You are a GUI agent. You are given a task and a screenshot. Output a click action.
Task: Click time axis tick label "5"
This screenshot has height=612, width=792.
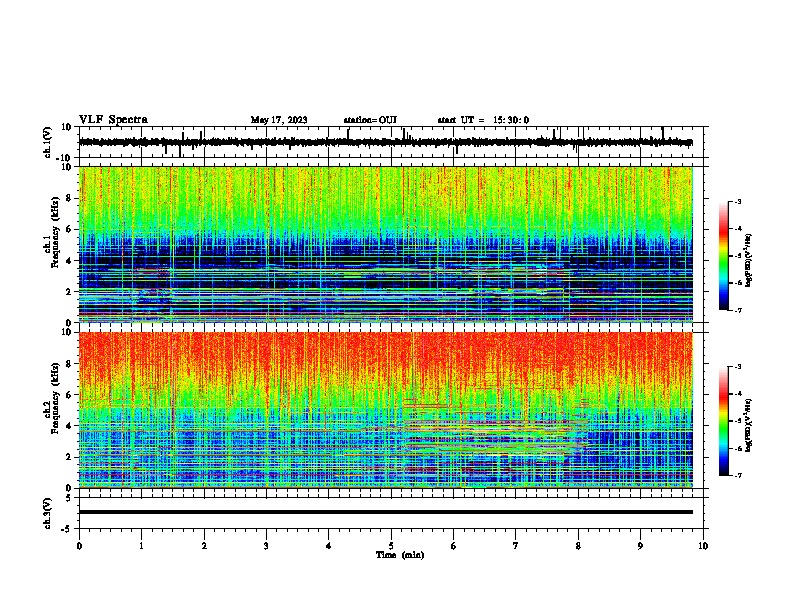[x=391, y=546]
